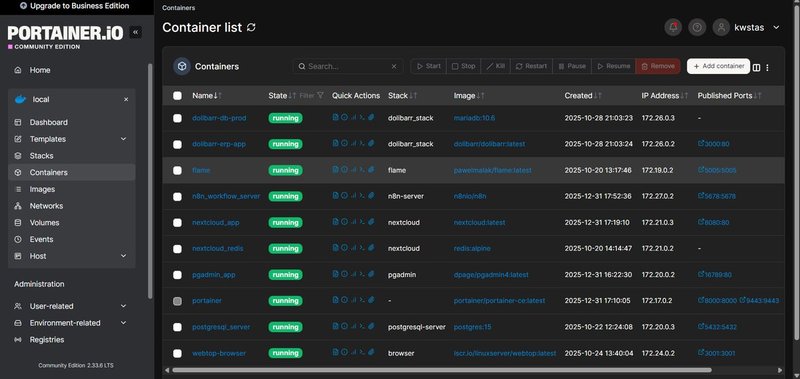
Task: Click the Restart button
Action: (531, 66)
